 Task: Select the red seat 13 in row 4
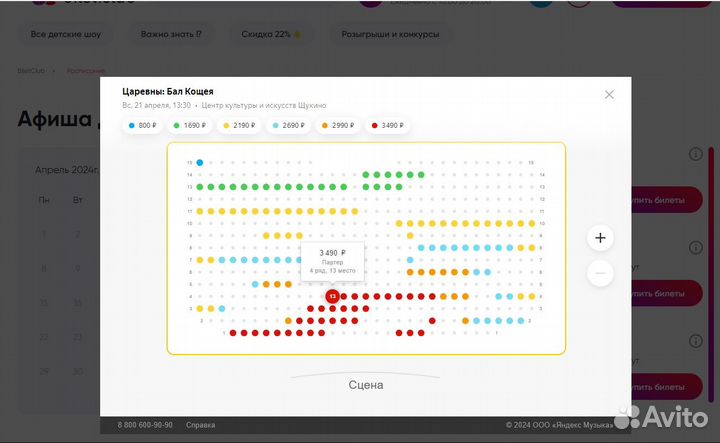click(x=332, y=297)
